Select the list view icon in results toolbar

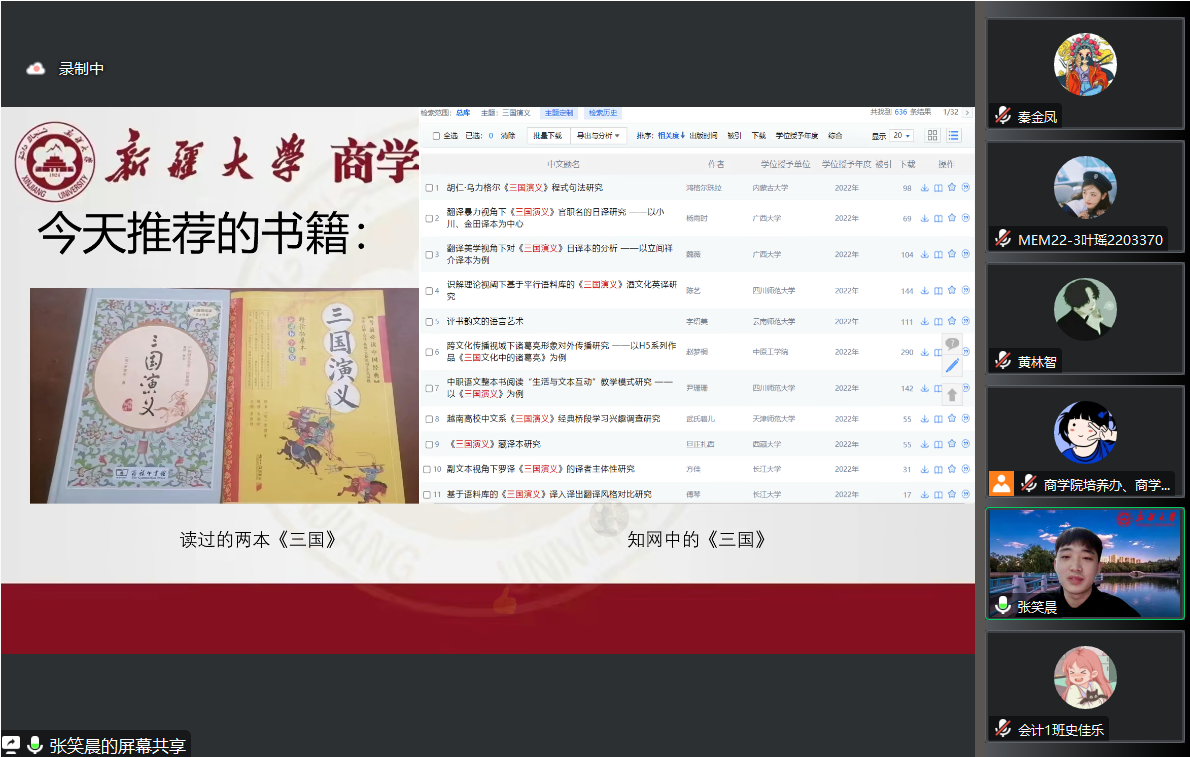click(954, 136)
